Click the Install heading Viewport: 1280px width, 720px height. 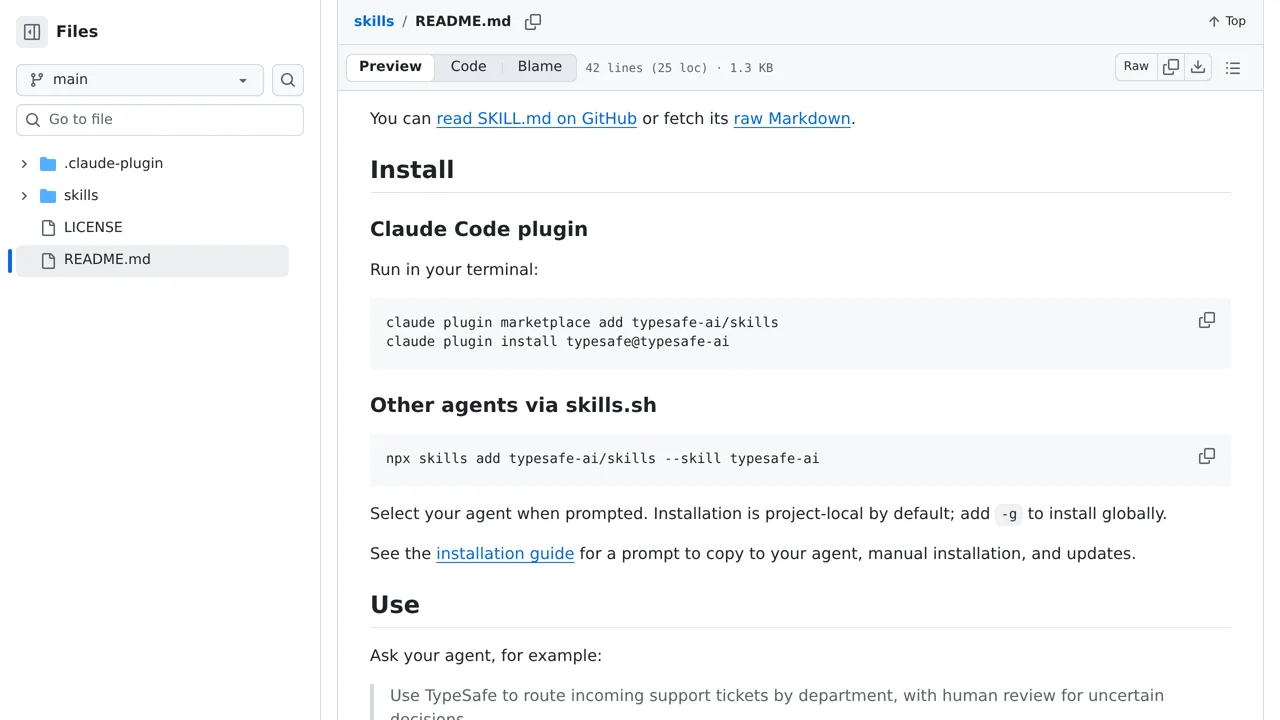(412, 170)
